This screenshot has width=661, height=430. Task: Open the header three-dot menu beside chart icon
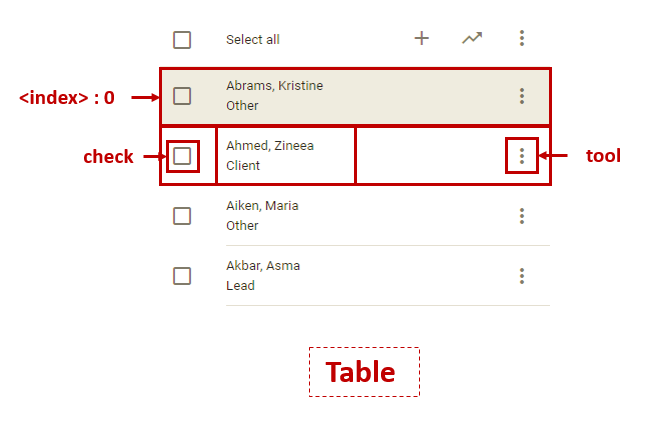point(522,39)
